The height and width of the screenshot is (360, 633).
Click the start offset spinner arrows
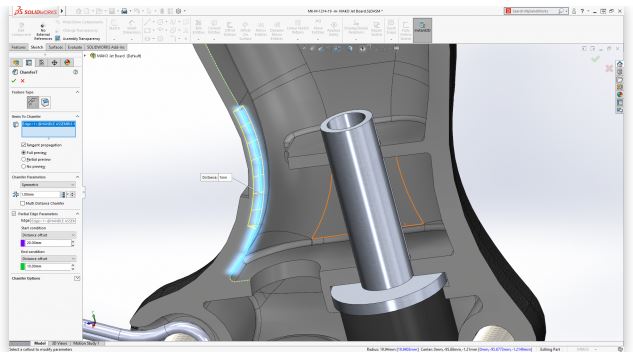(73, 243)
